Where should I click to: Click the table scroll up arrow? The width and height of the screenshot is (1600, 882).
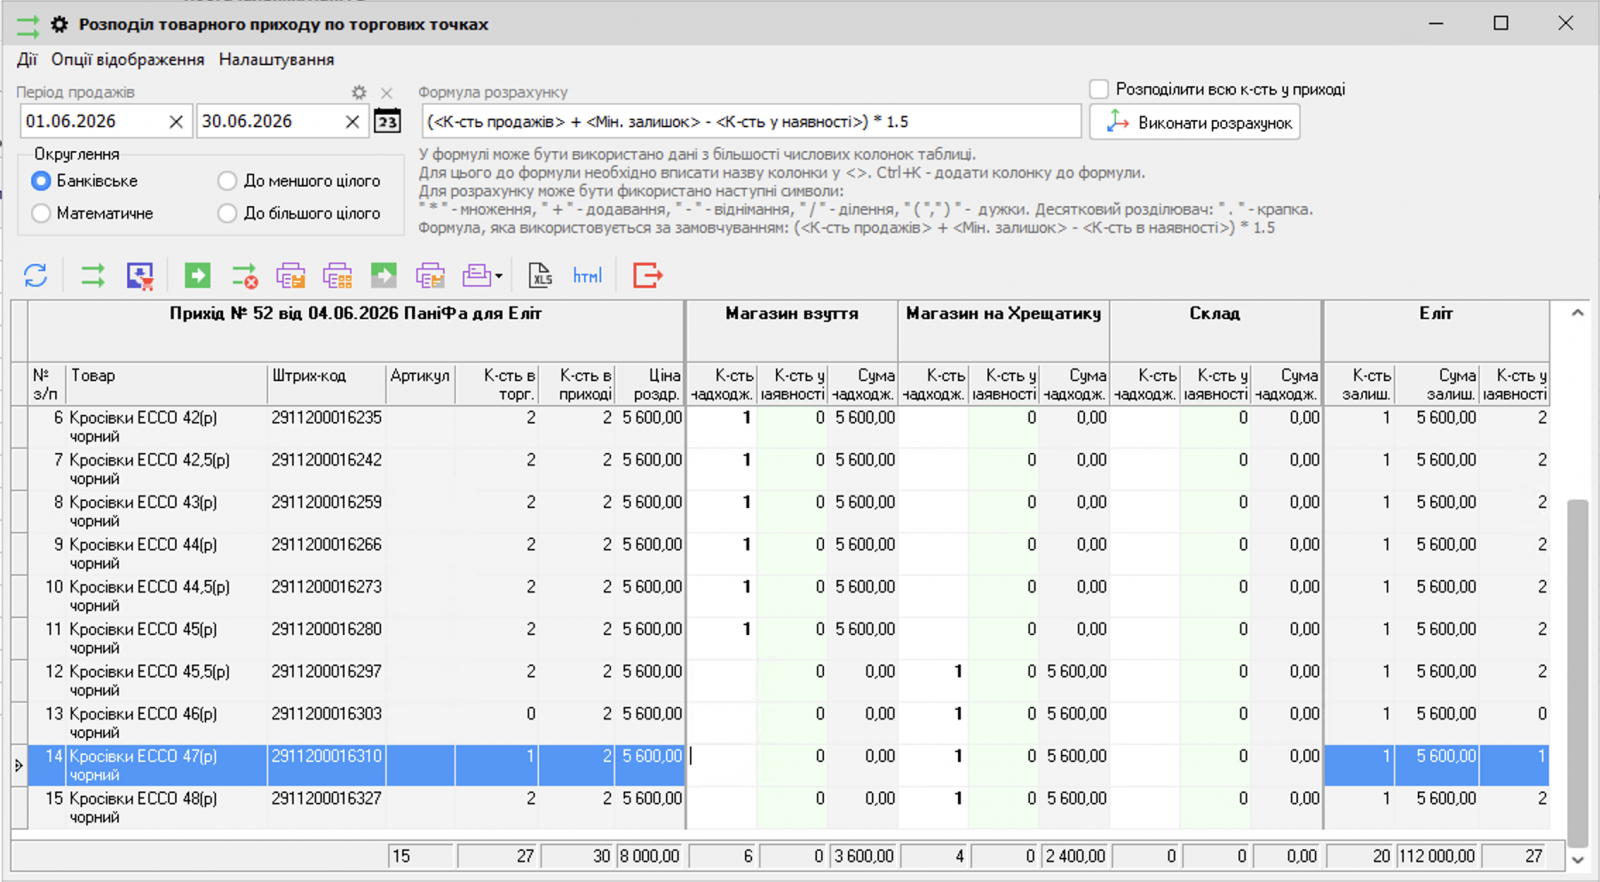[x=1578, y=313]
